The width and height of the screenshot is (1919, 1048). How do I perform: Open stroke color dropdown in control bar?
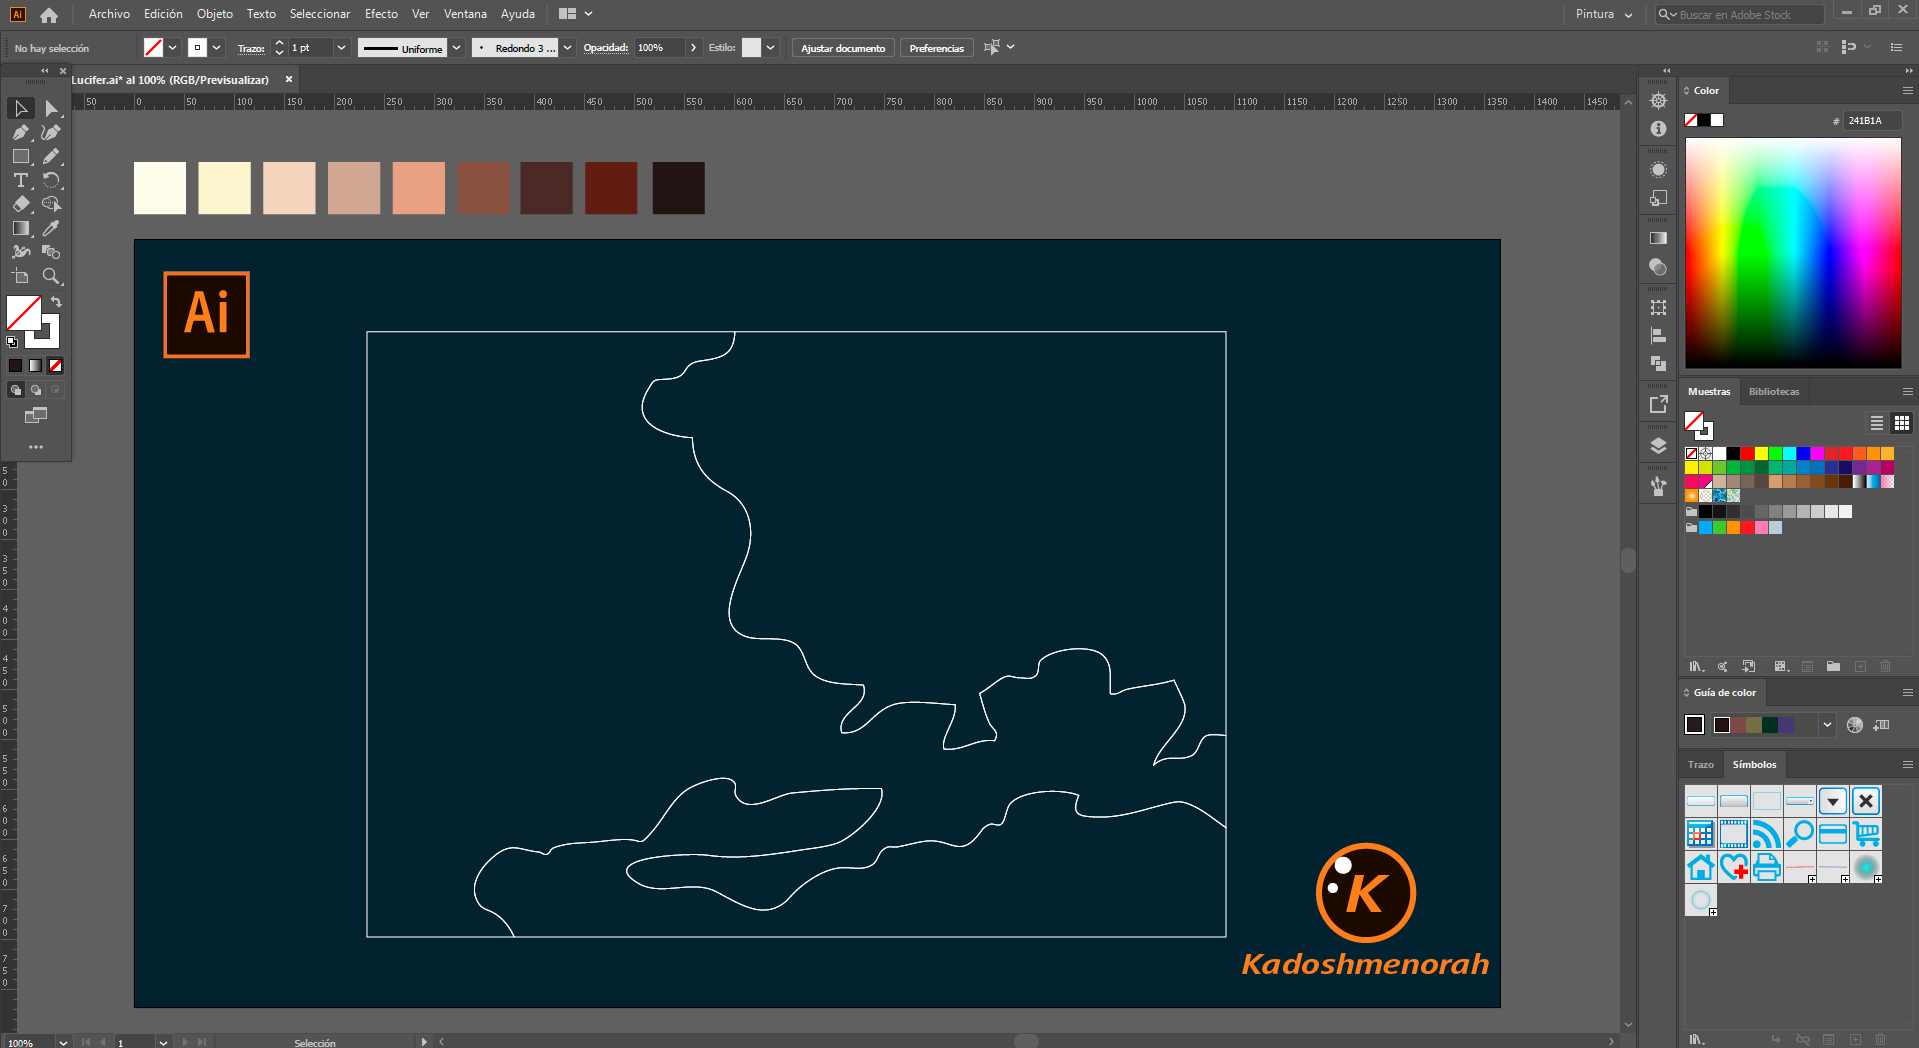[x=217, y=48]
